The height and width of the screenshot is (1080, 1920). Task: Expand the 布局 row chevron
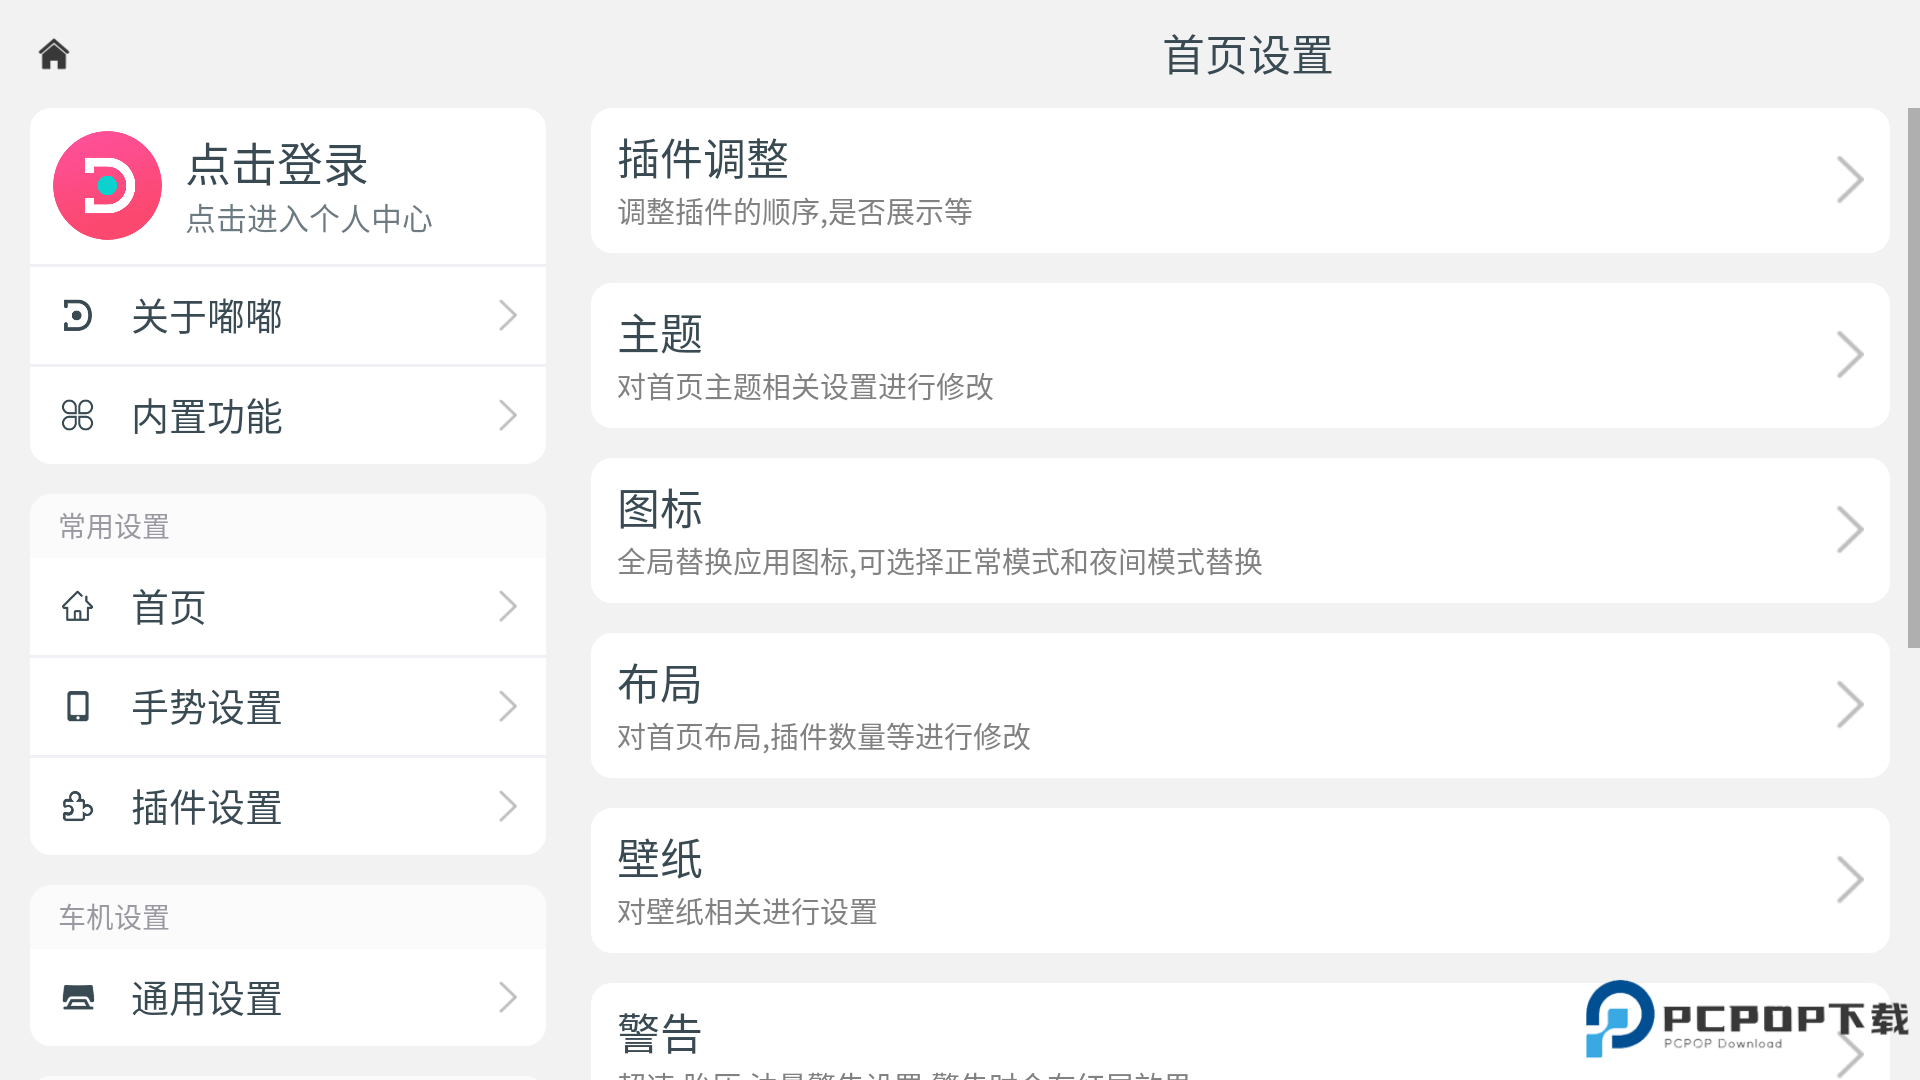tap(1849, 706)
